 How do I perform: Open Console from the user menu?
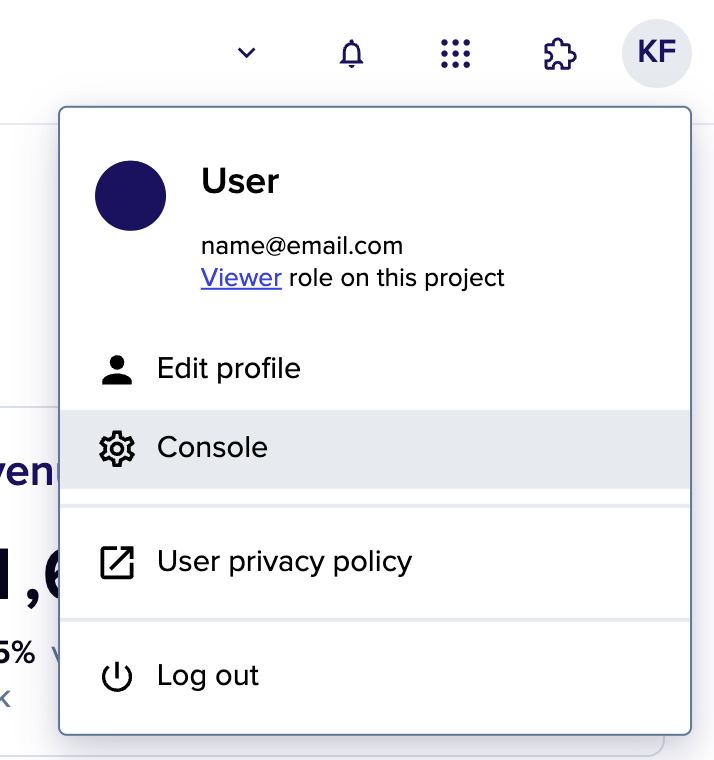pyautogui.click(x=375, y=449)
